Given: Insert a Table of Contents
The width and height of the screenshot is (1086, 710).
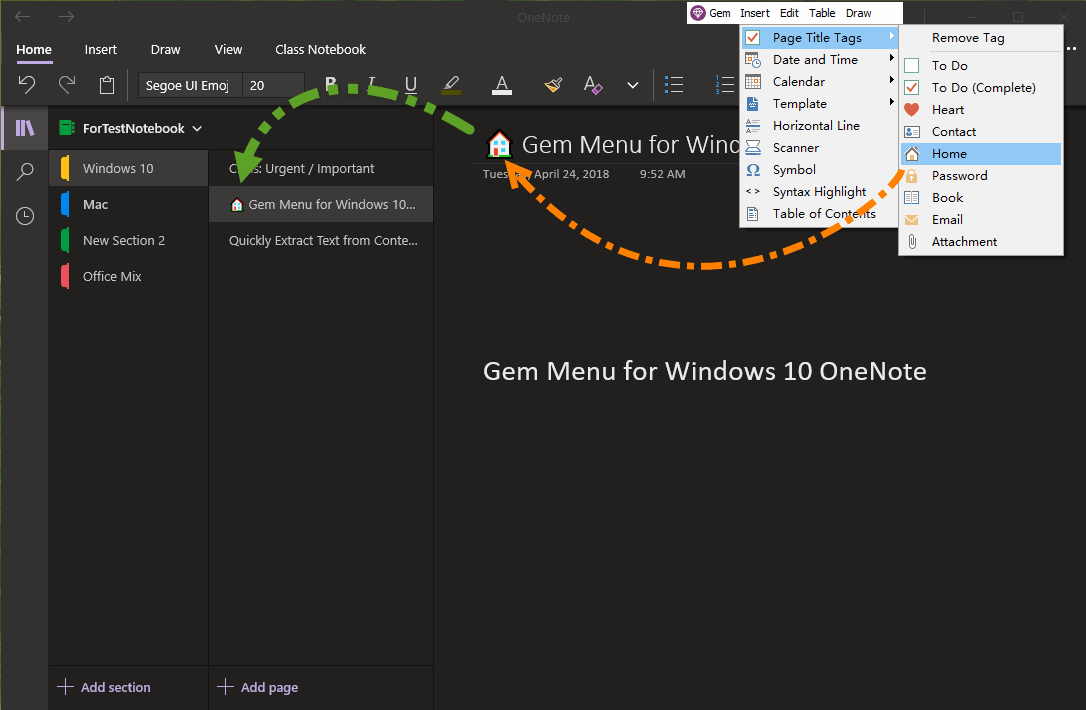Looking at the screenshot, I should [819, 214].
